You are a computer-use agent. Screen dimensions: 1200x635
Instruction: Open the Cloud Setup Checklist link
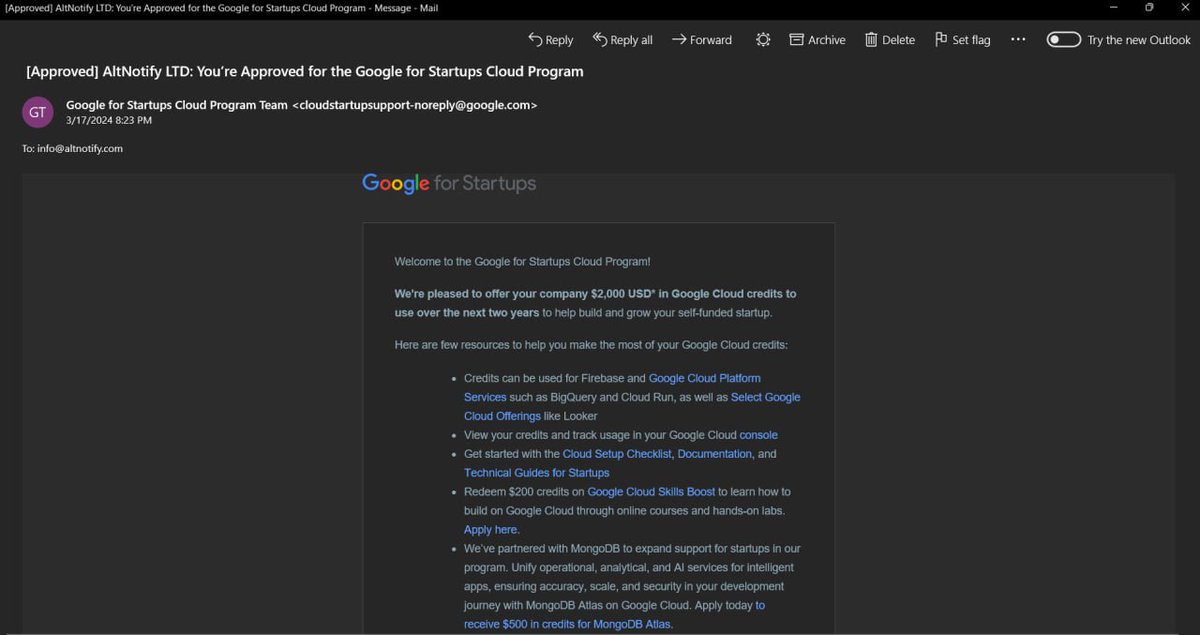618,454
